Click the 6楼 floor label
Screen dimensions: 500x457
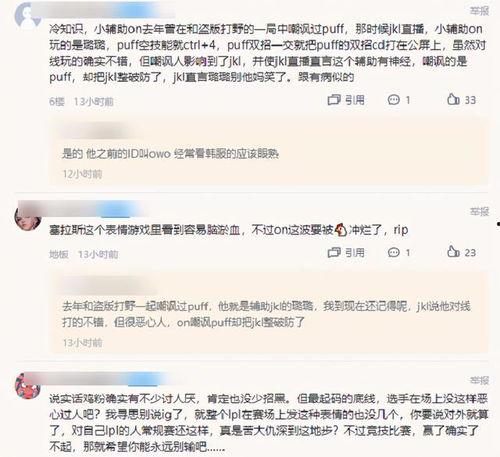(57, 102)
